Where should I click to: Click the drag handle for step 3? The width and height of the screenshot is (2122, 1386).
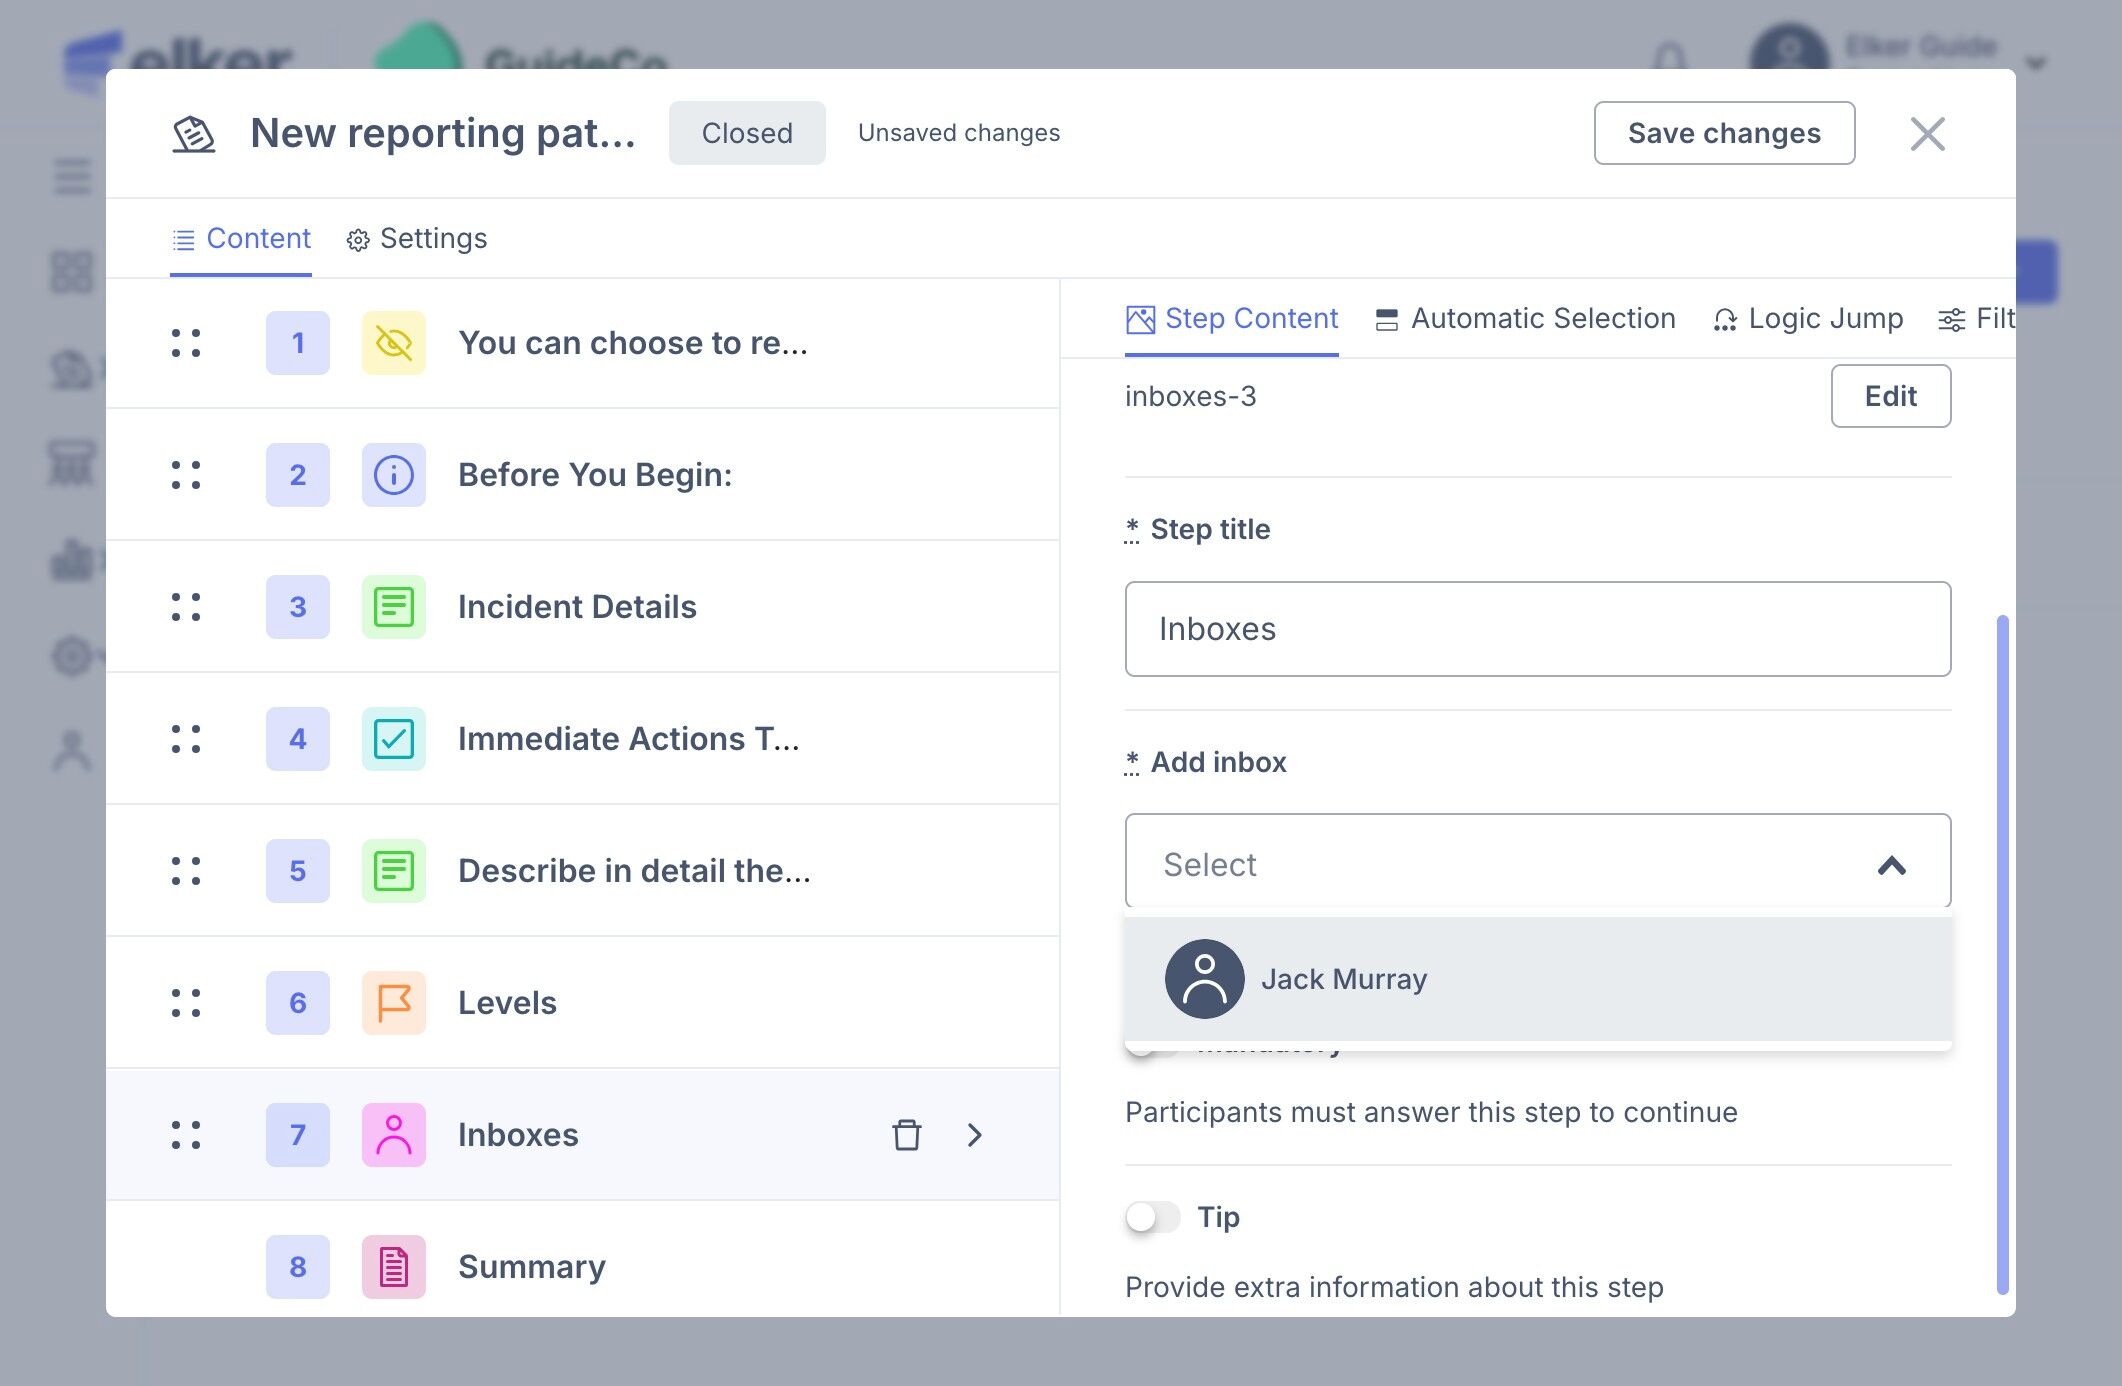click(186, 607)
